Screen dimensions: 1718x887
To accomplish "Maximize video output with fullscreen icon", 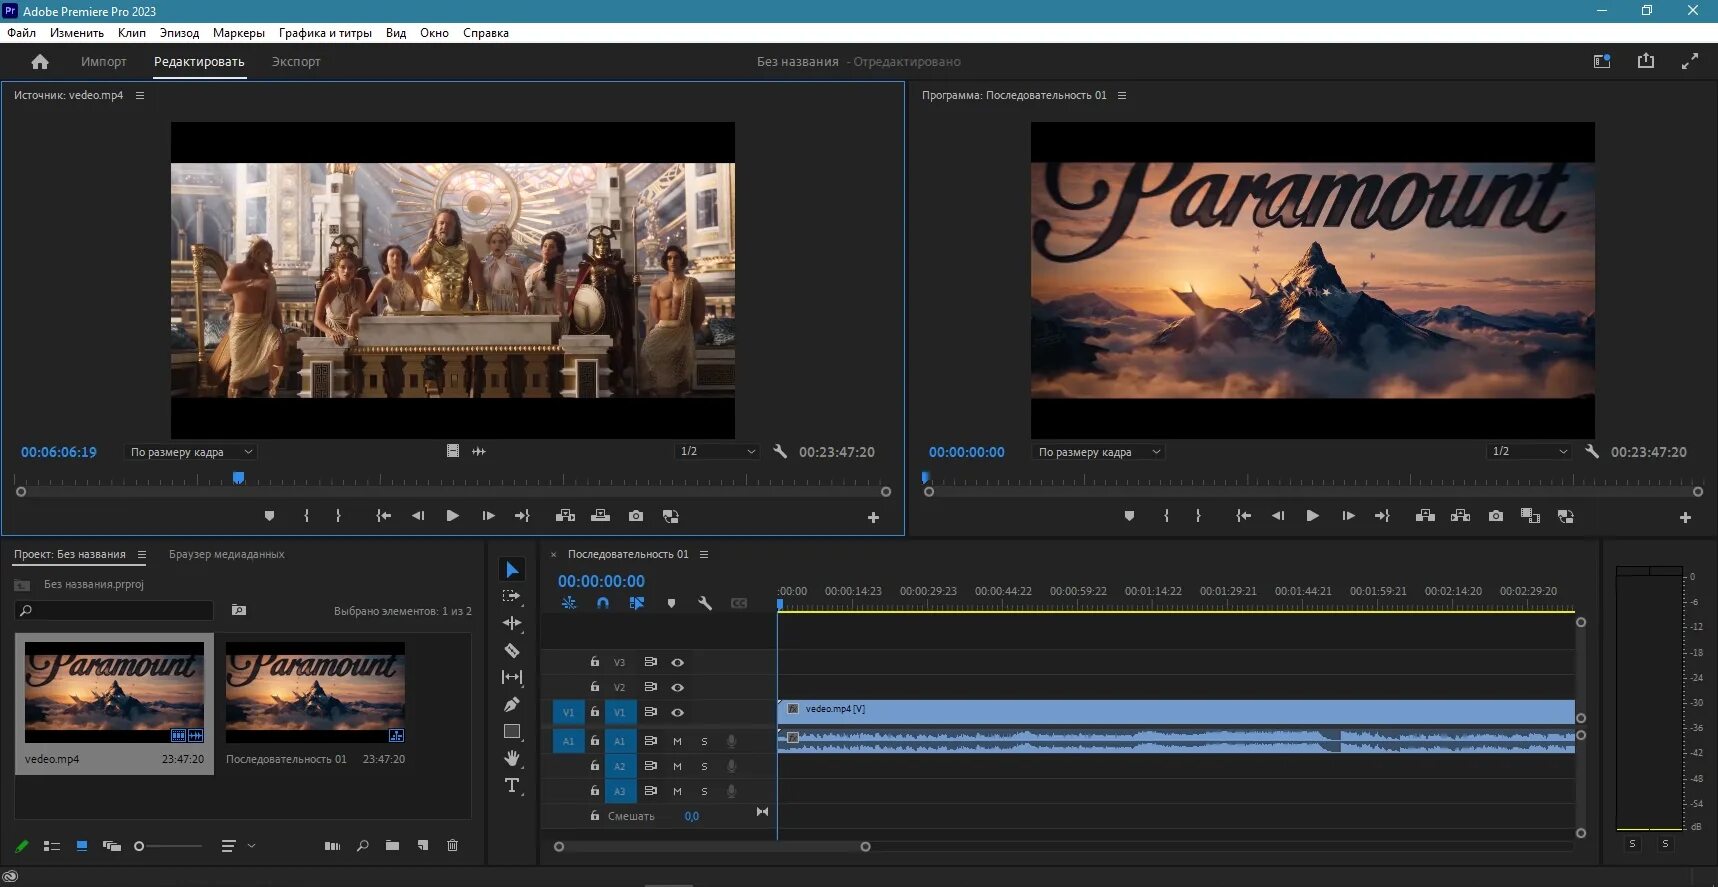I will pos(1690,61).
